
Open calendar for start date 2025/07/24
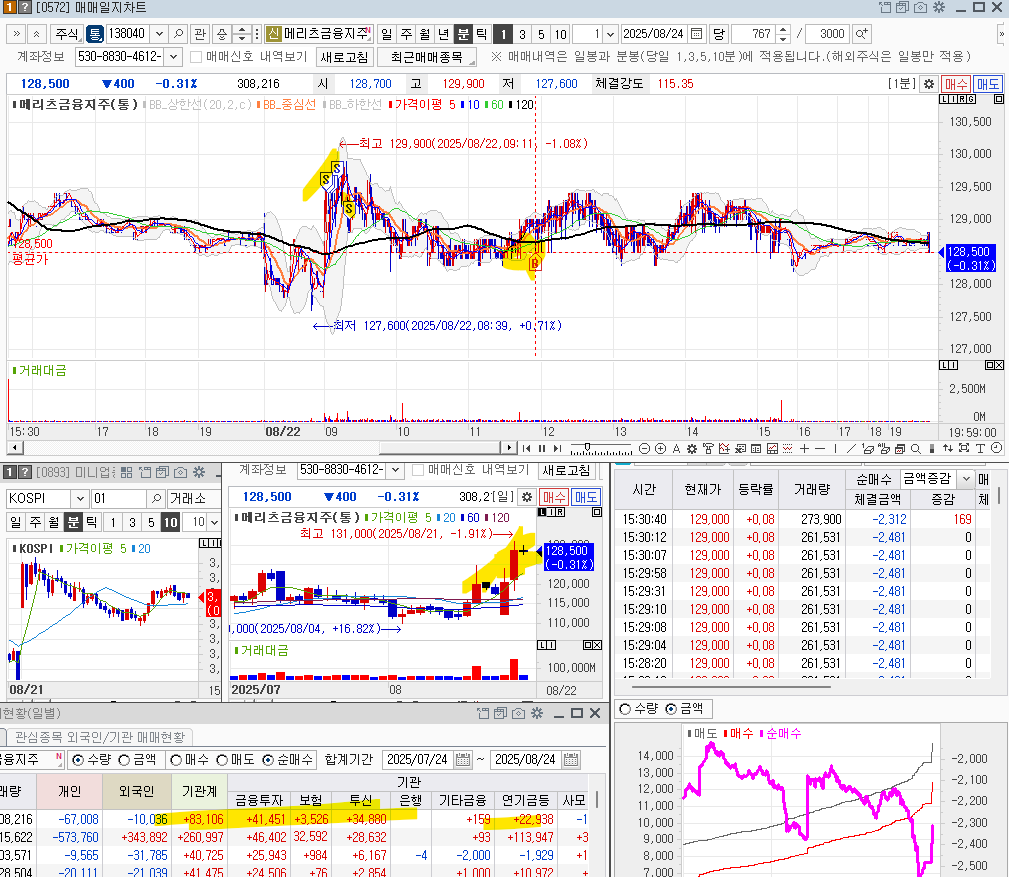click(x=462, y=759)
